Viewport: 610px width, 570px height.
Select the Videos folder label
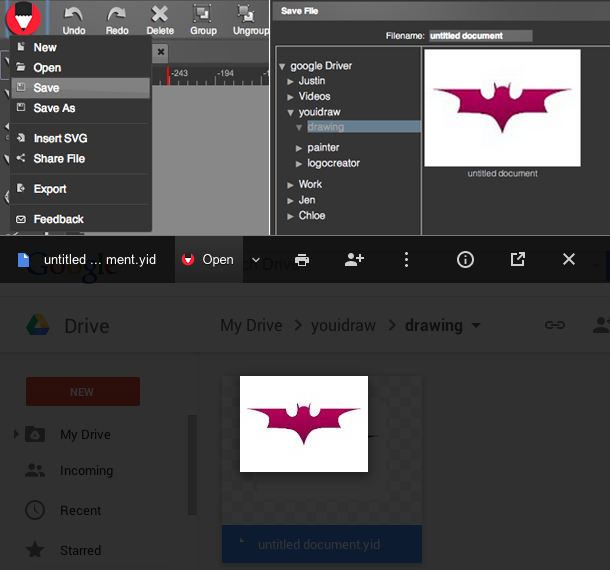tap(314, 96)
